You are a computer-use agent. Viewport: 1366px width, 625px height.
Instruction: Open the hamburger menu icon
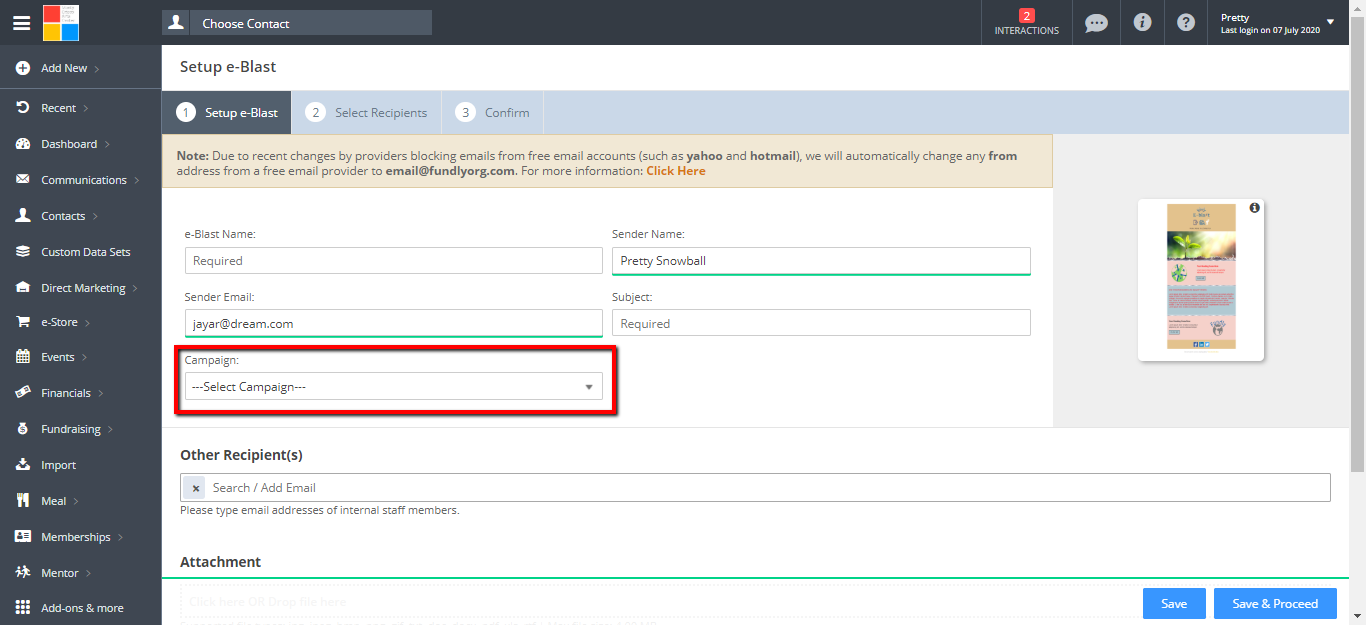pos(21,23)
